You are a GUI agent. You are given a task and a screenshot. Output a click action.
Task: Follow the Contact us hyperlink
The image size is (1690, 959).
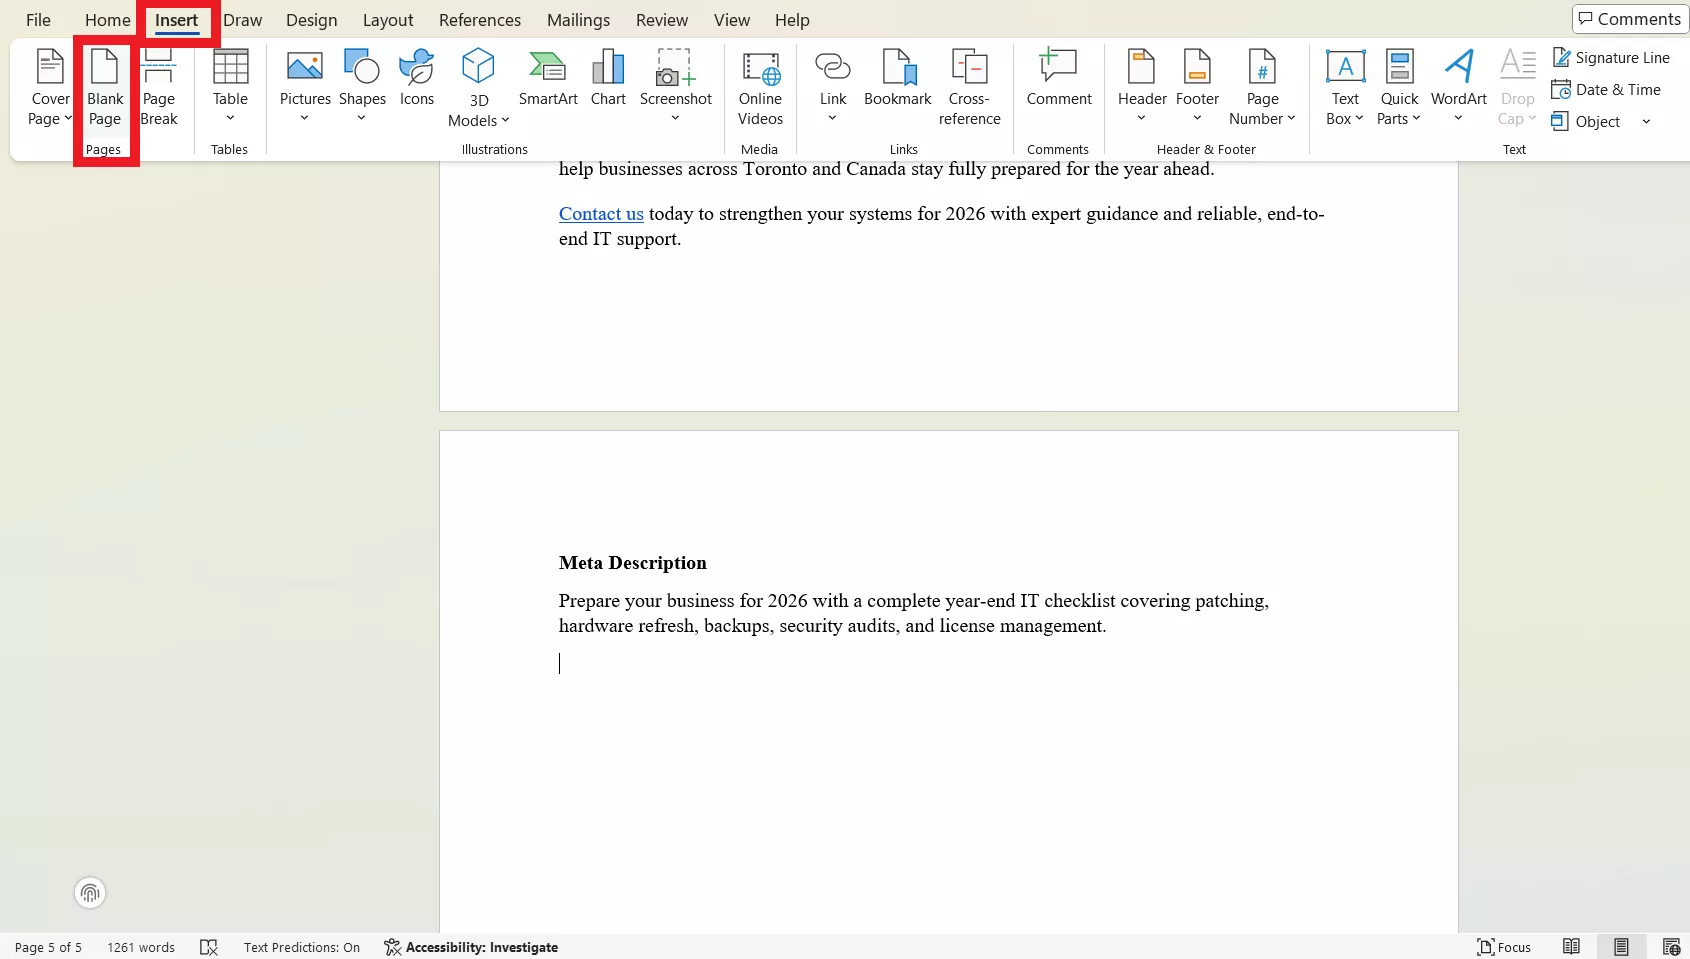[601, 214]
